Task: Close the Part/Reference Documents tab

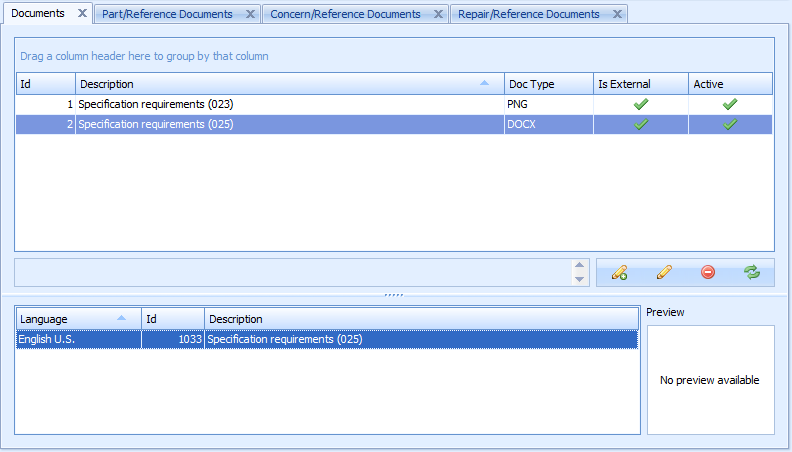Action: pos(250,14)
